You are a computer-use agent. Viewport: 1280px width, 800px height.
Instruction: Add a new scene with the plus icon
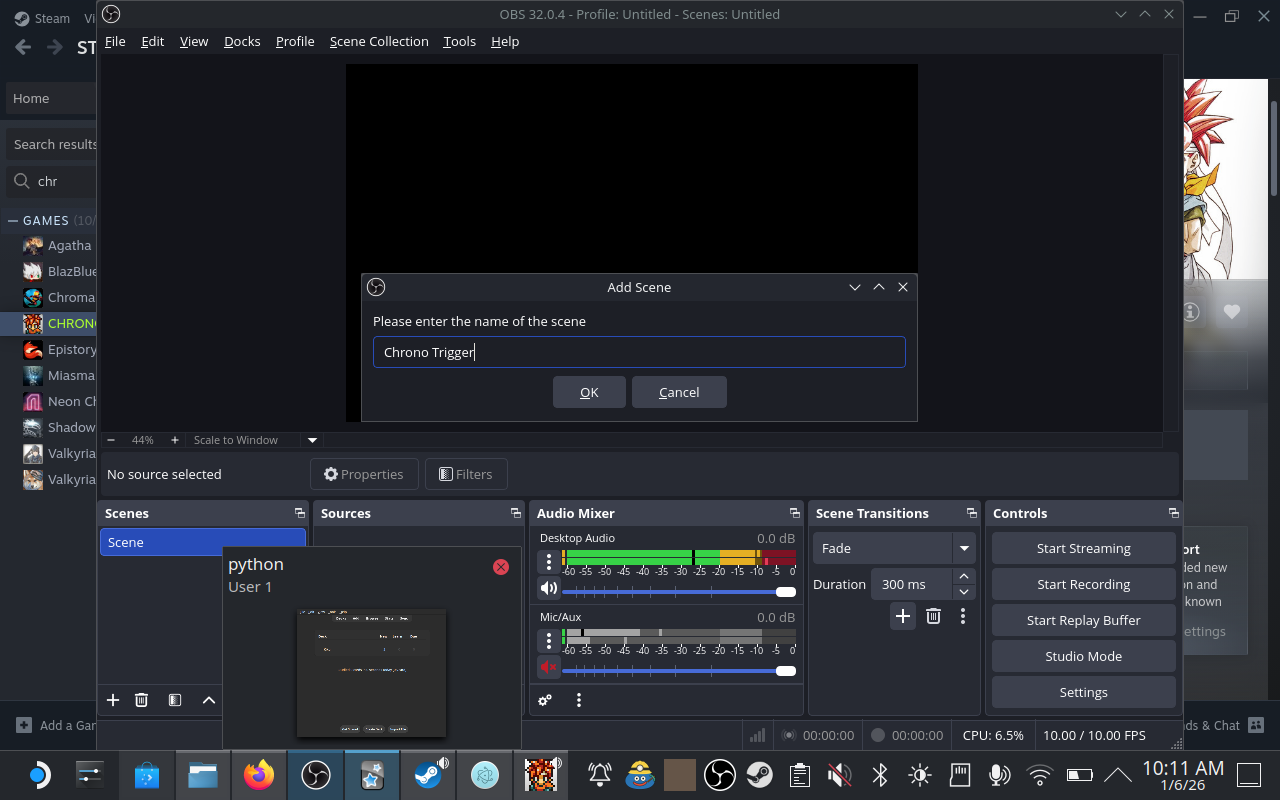[112, 700]
